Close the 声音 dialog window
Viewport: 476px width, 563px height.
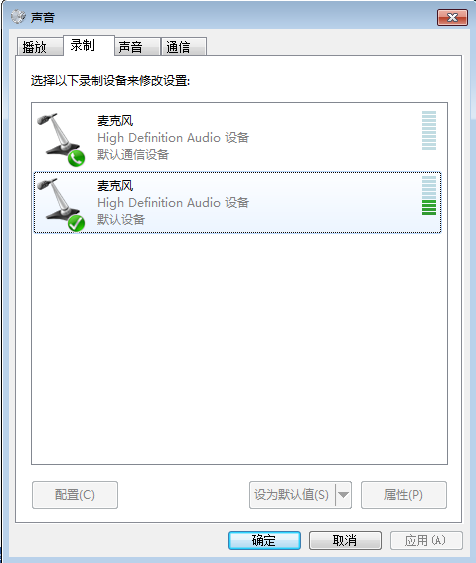(452, 17)
